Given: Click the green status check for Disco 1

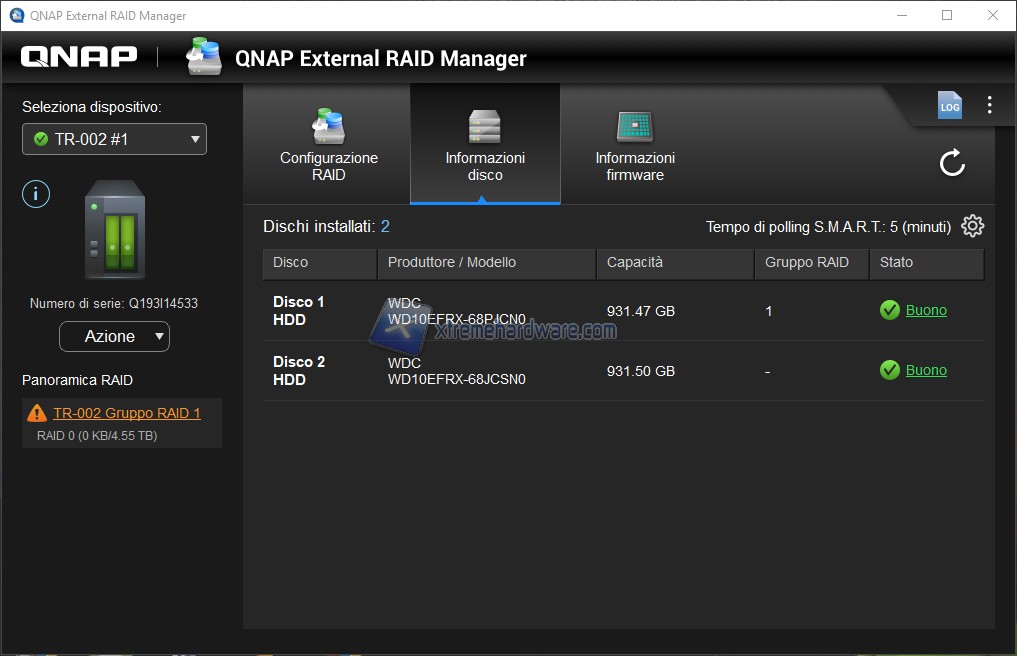Looking at the screenshot, I should 889,311.
